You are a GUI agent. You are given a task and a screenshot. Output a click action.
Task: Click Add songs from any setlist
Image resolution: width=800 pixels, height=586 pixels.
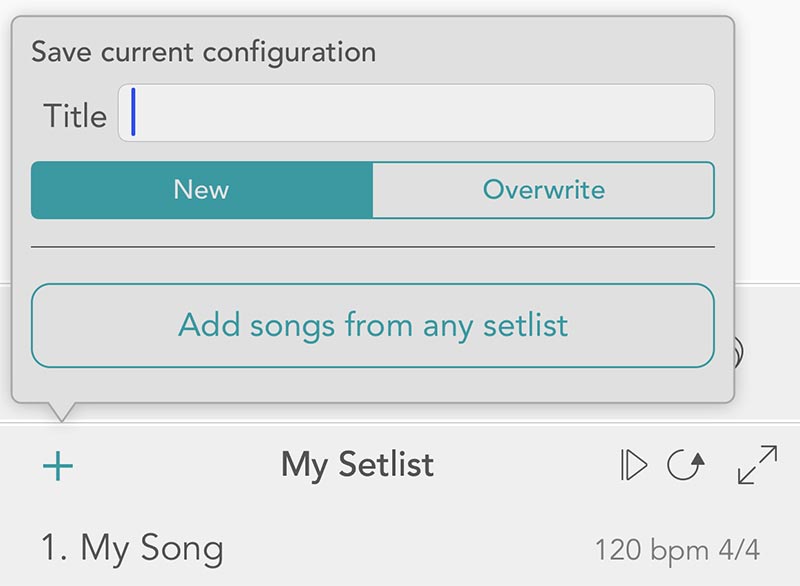coord(373,325)
